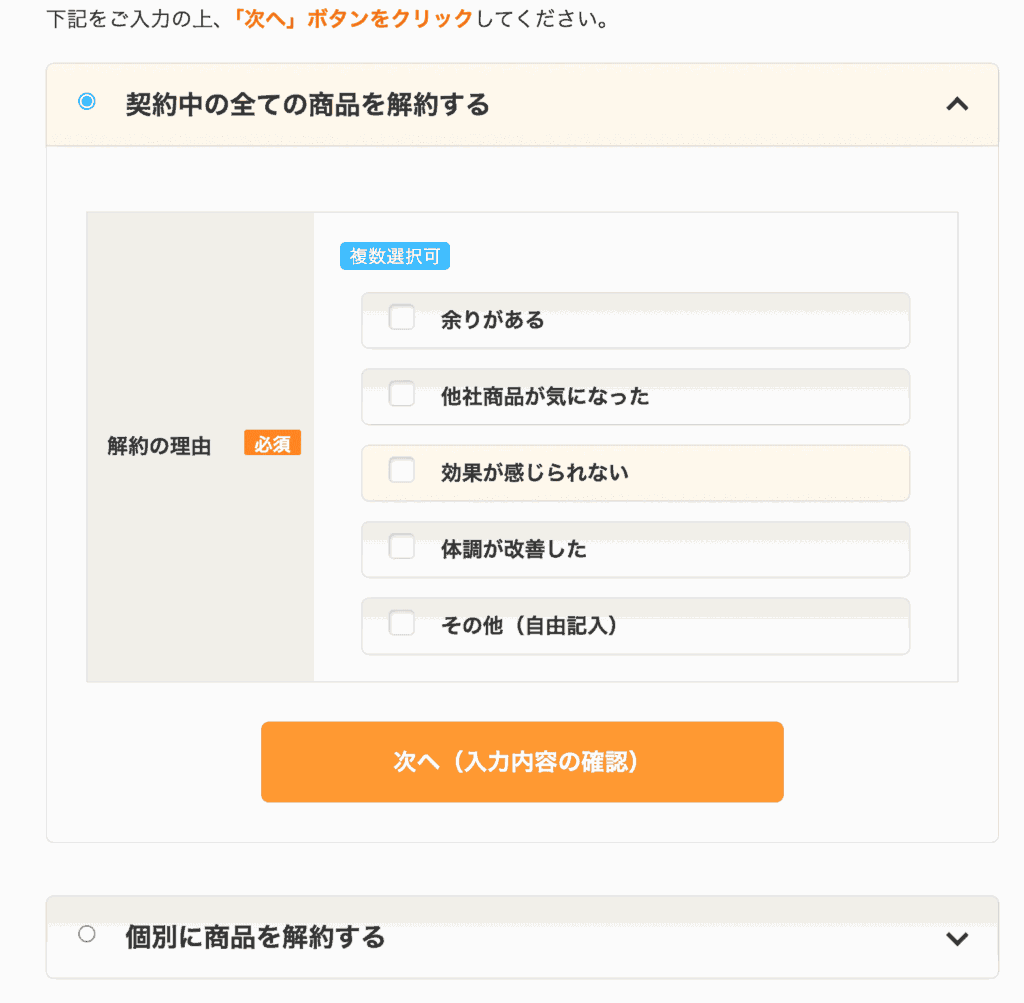Click the 契約中の全ての商品を解約する header title

coord(308,104)
